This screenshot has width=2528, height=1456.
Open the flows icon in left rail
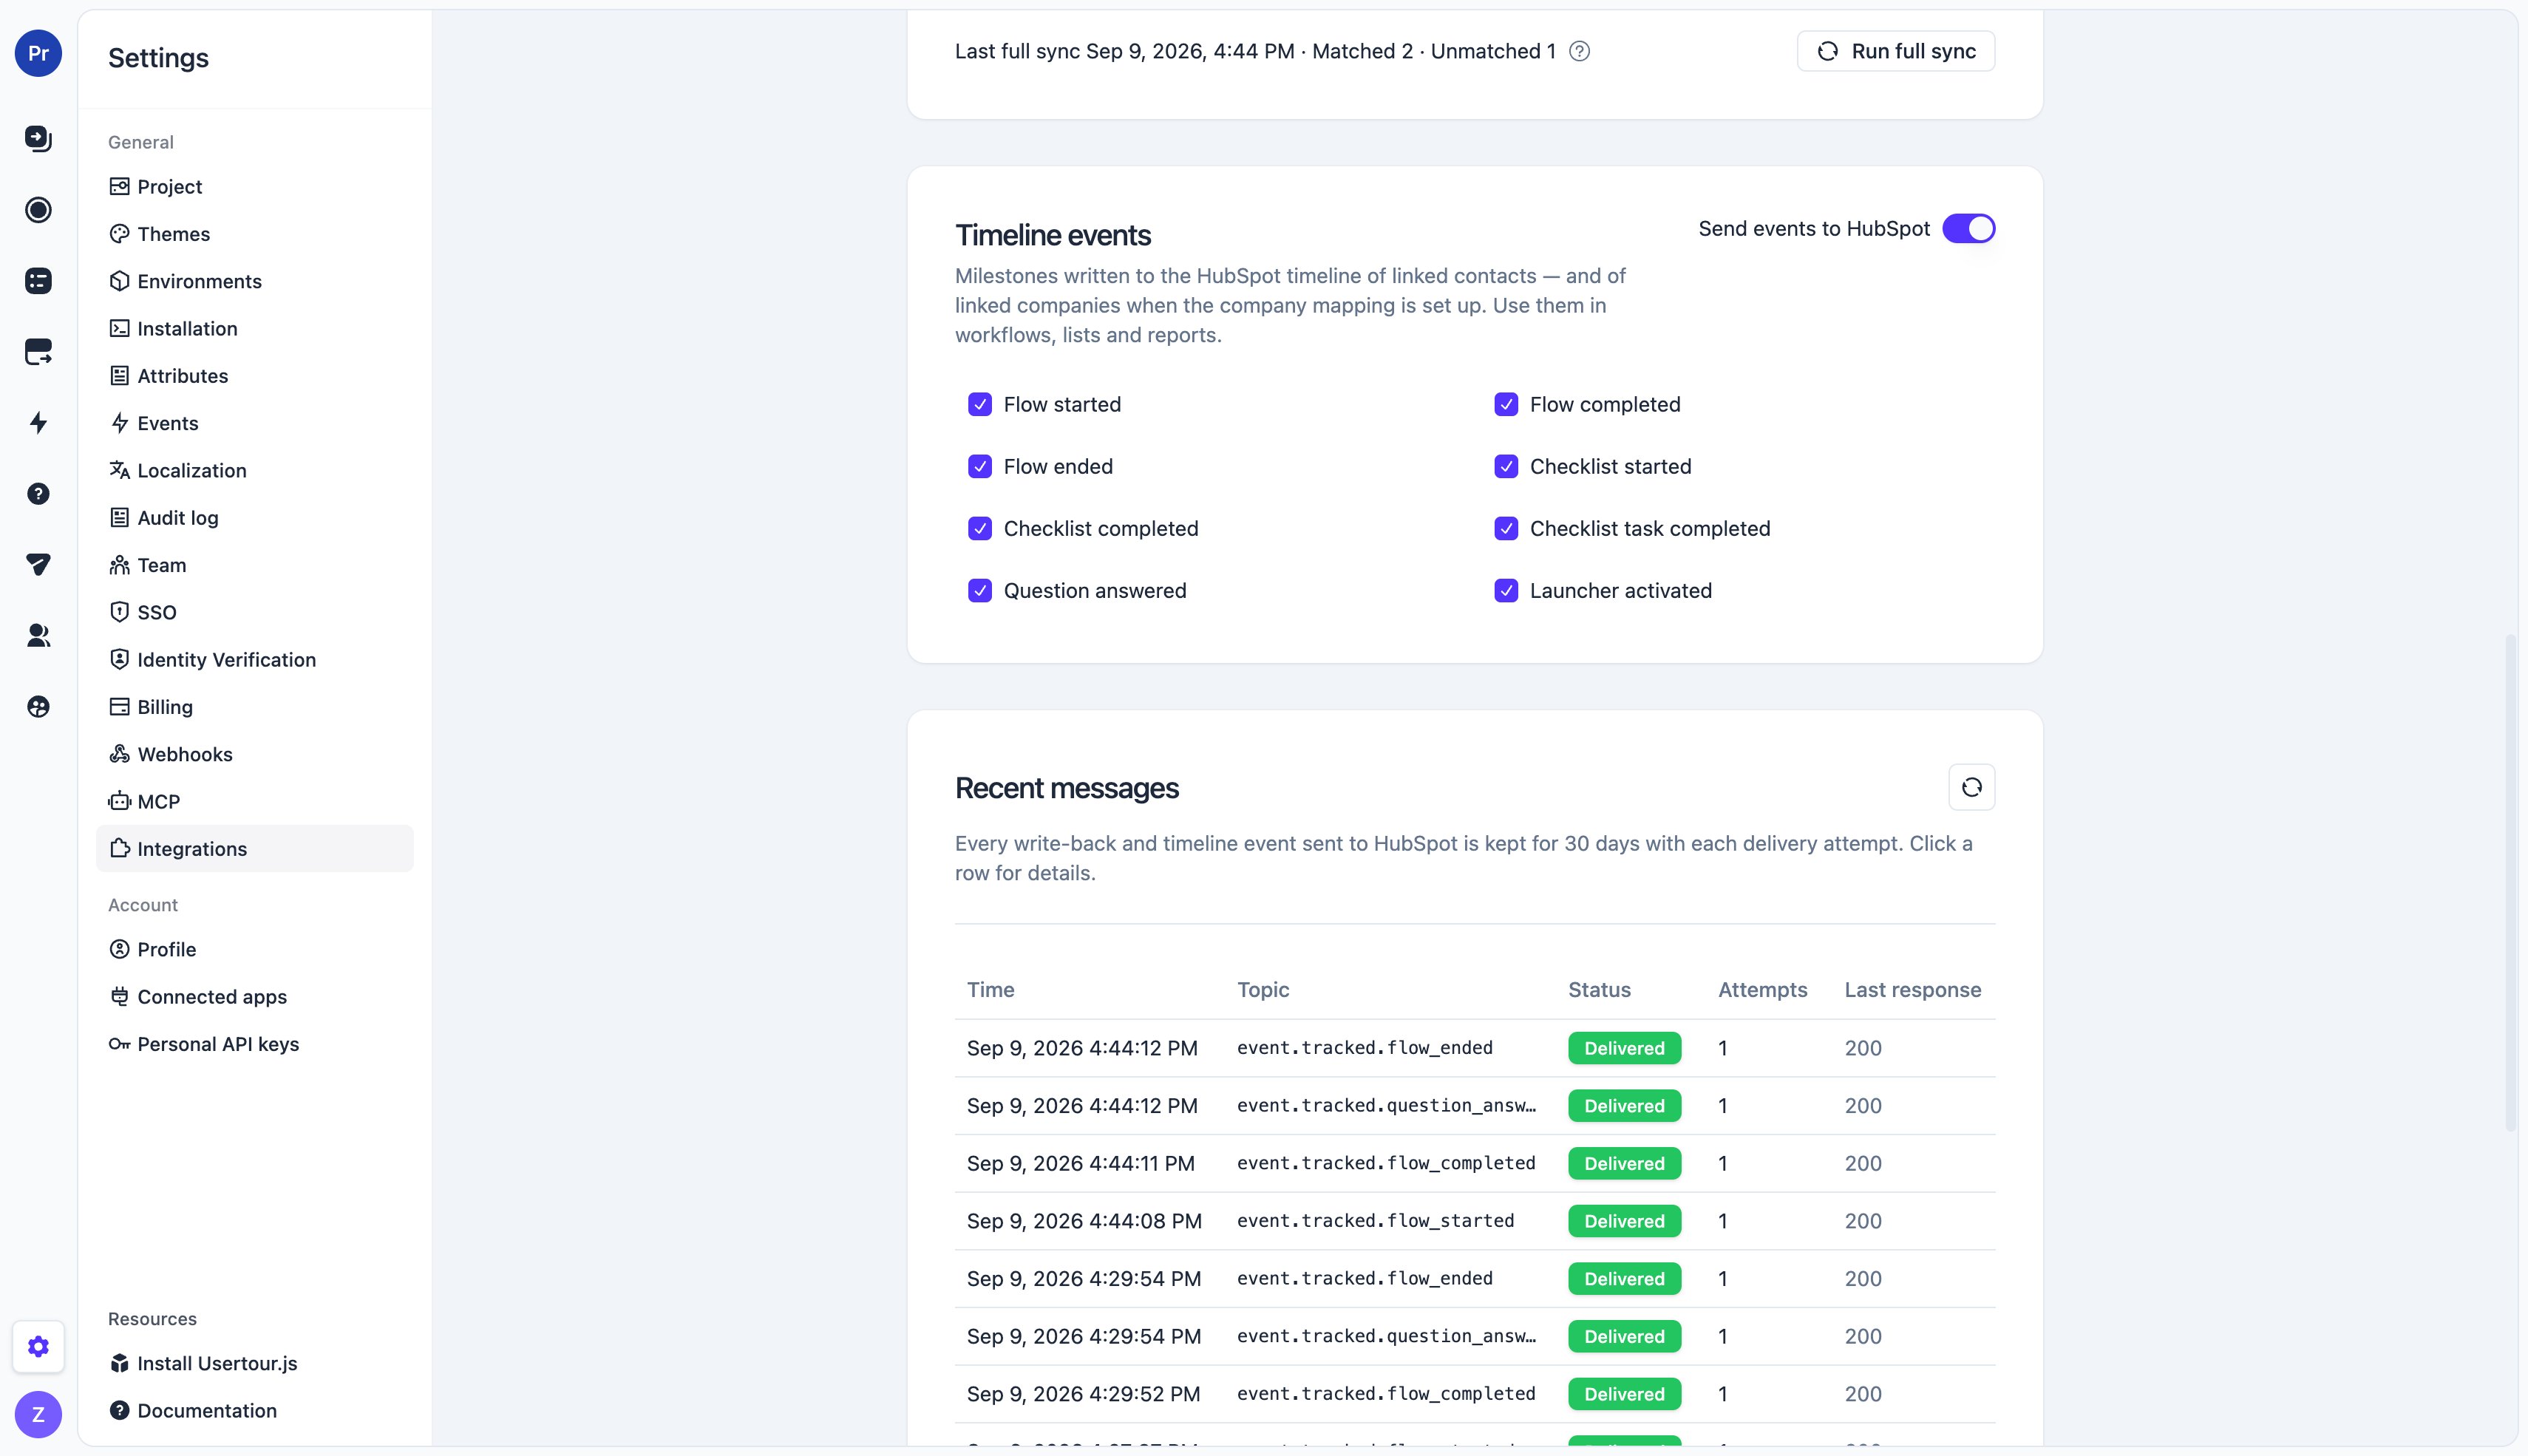38,138
